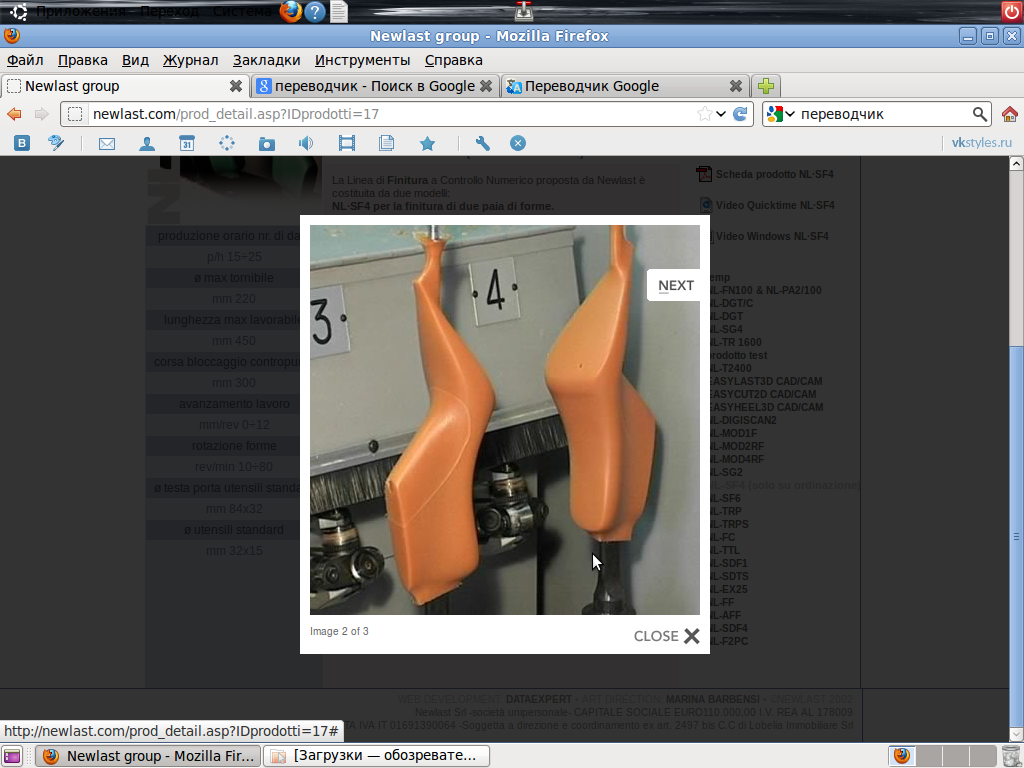Open the wrench settings icon in toolbar
This screenshot has height=768, width=1024.
click(x=483, y=143)
